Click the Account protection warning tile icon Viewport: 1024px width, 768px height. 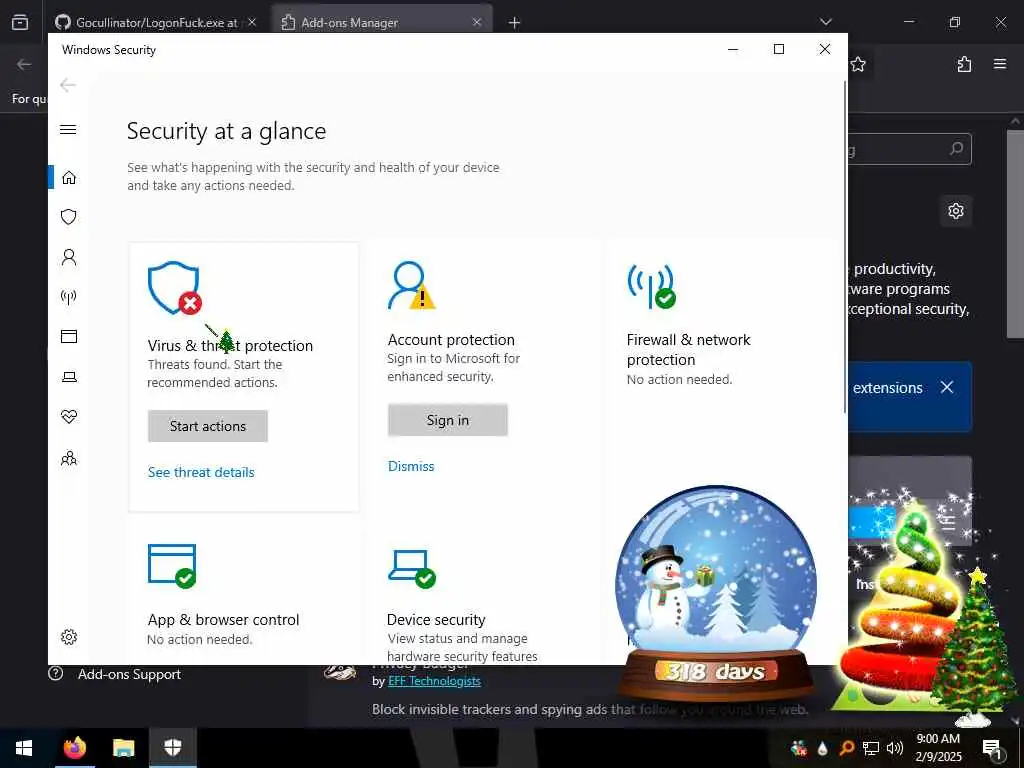[x=411, y=285]
